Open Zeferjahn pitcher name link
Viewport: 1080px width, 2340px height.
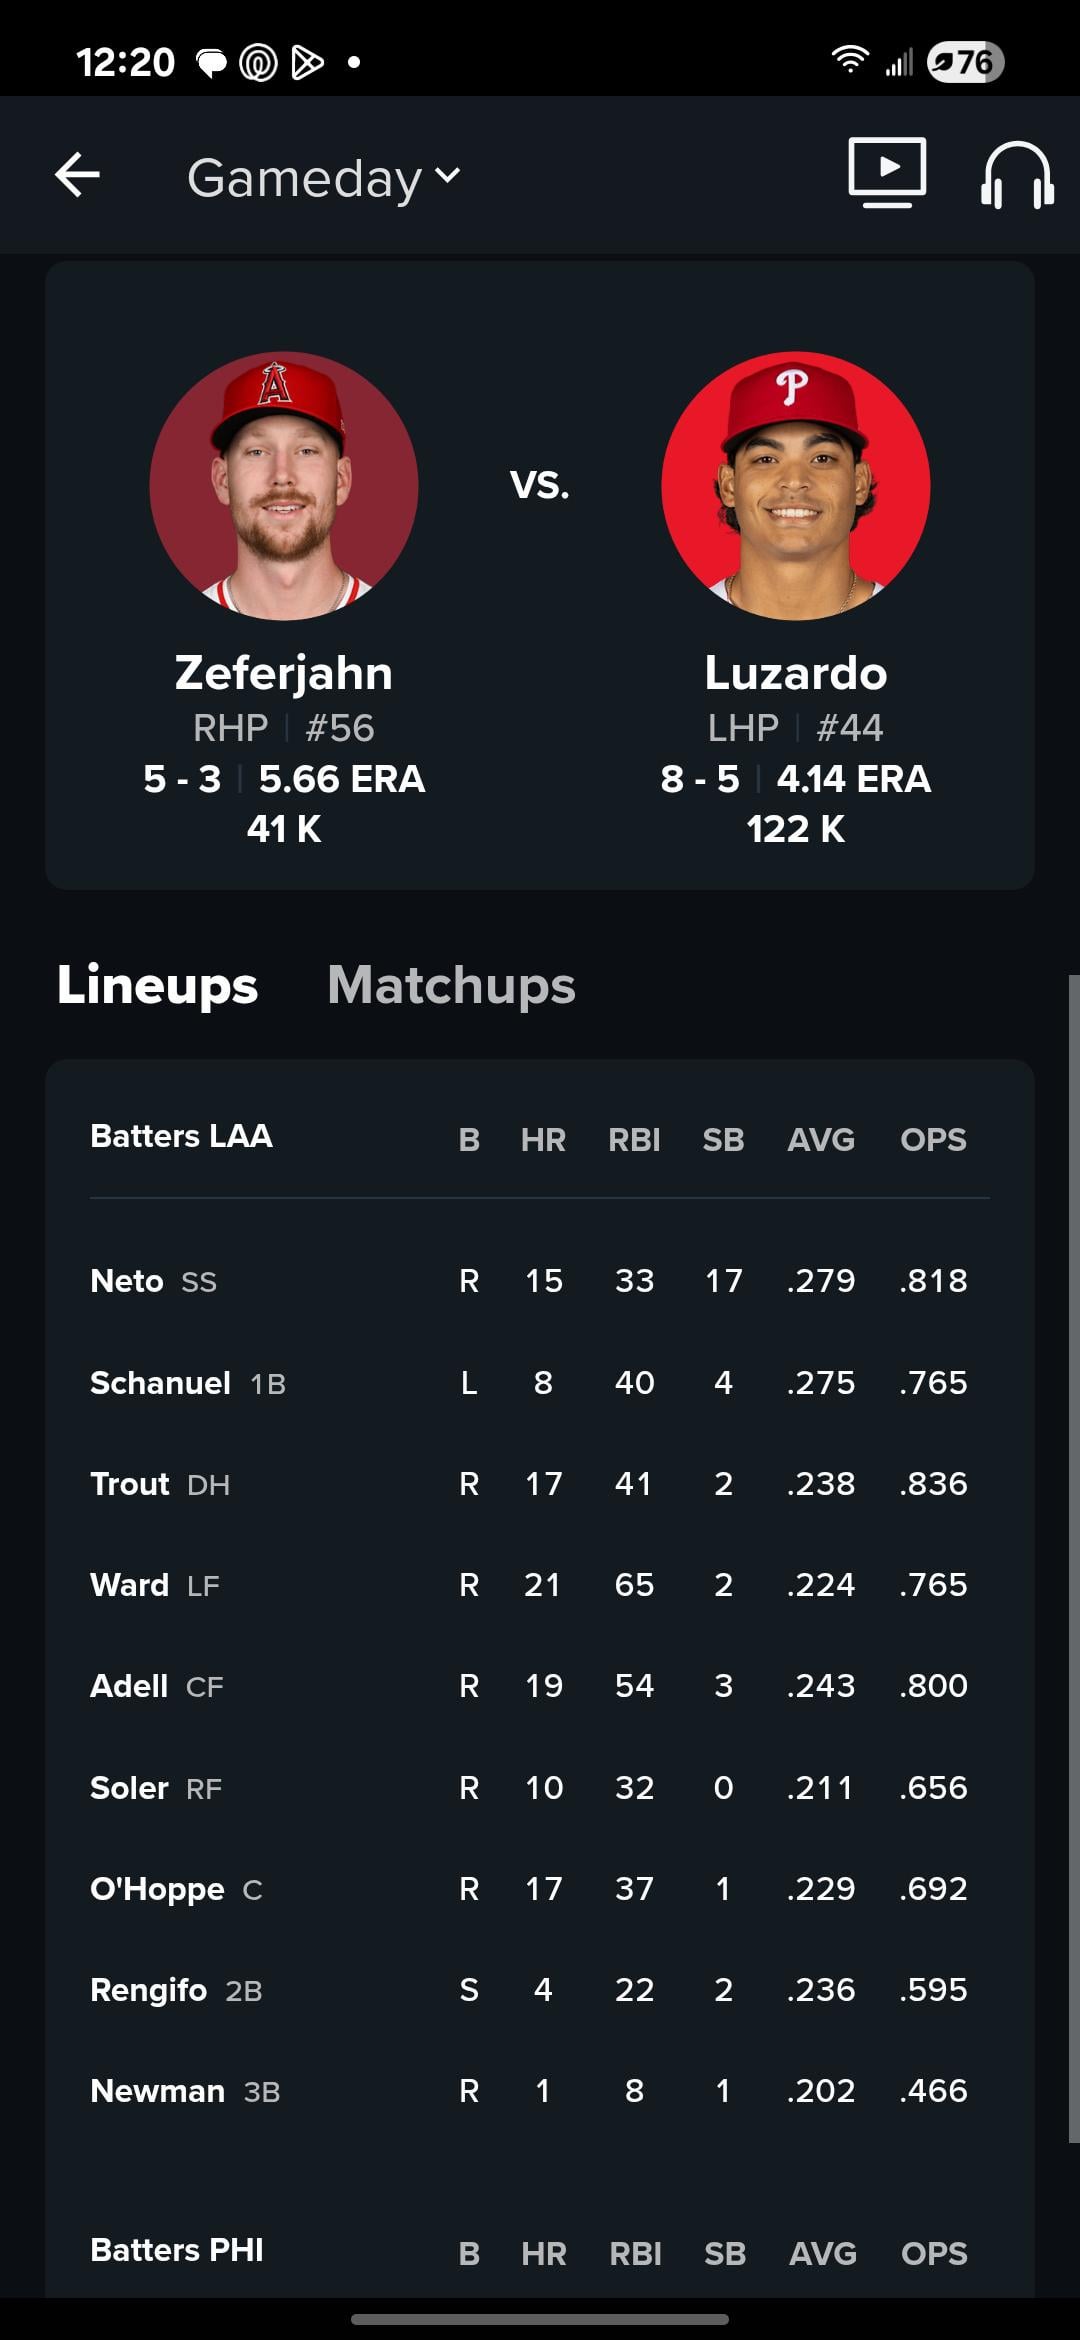click(284, 673)
